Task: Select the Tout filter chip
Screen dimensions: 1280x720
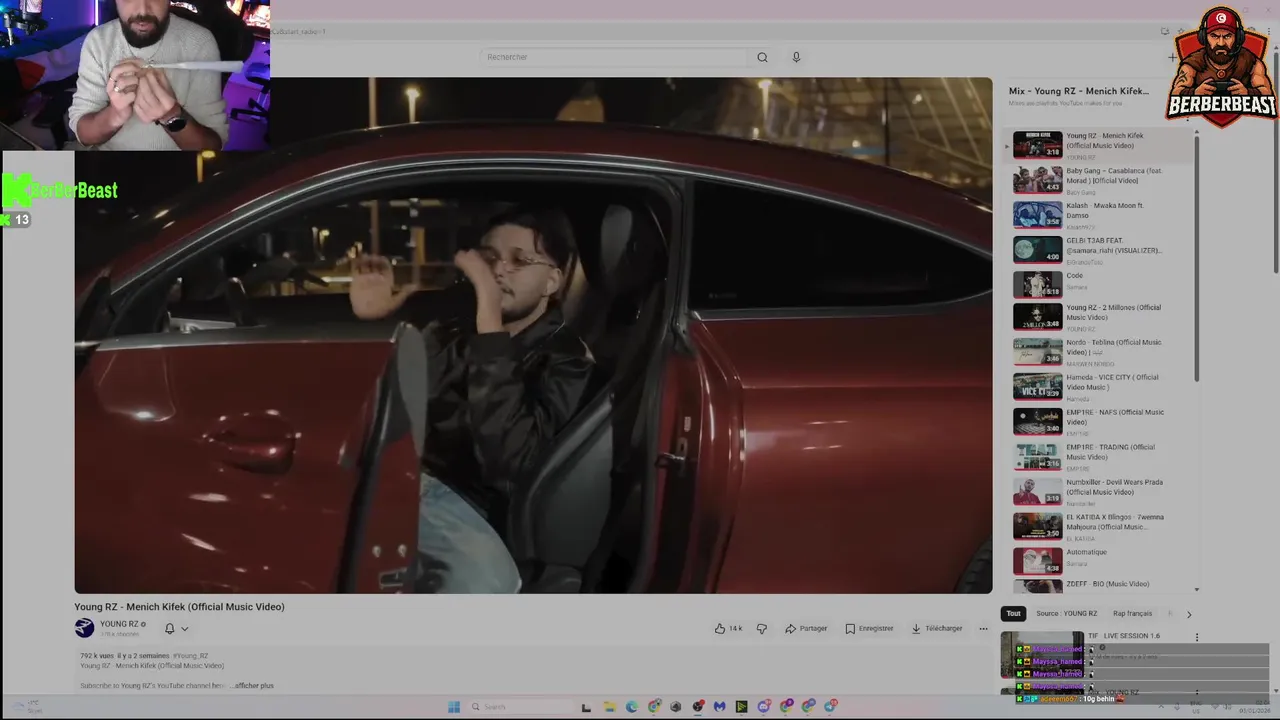Action: 1013,613
